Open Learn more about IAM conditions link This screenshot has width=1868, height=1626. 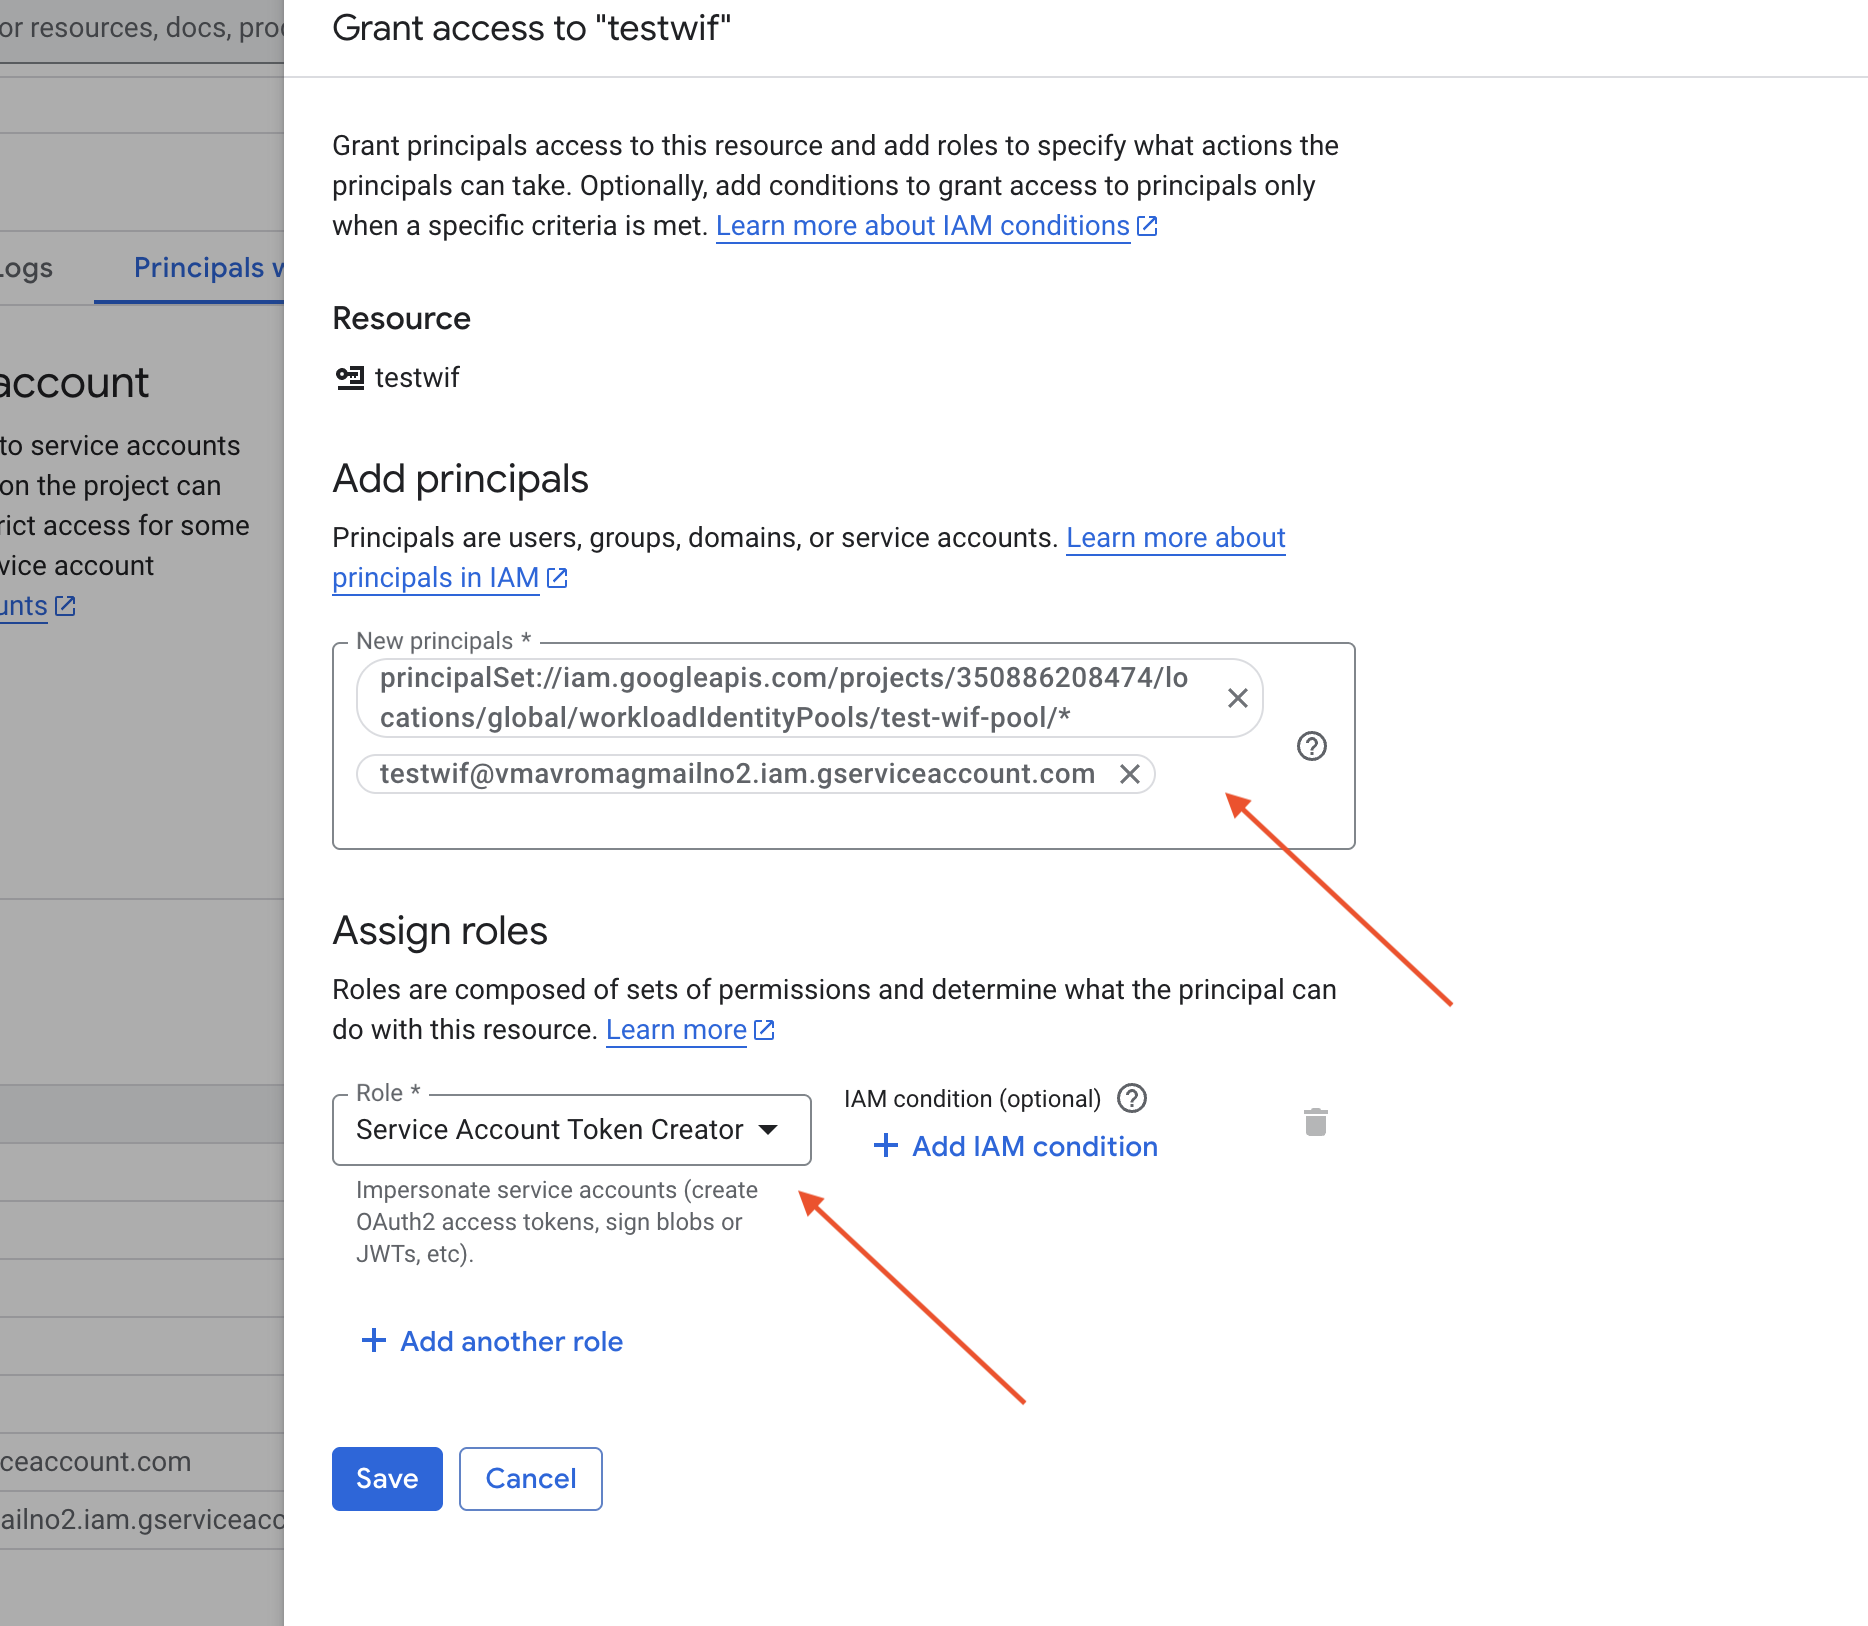923,226
